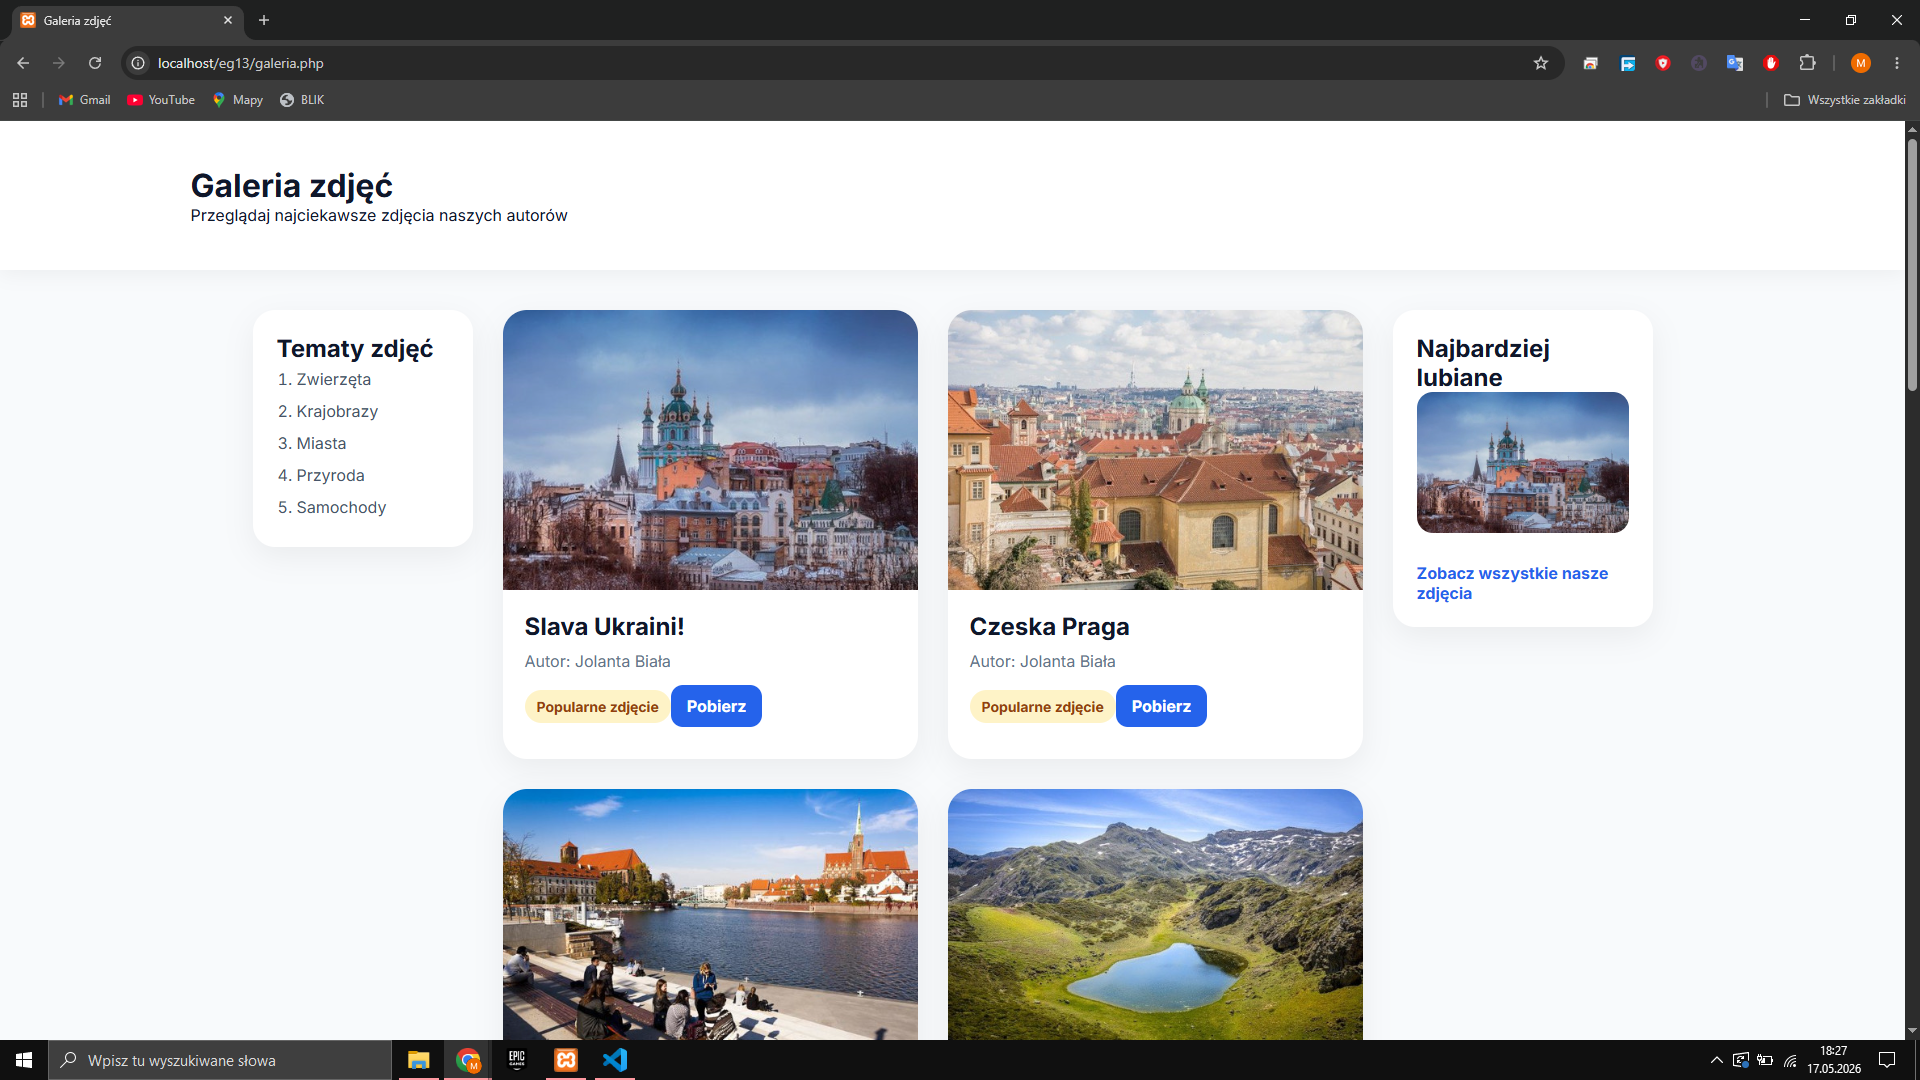Click the Galeria zdjęć page heading
Viewport: 1920px width, 1080px height.
pos(291,186)
